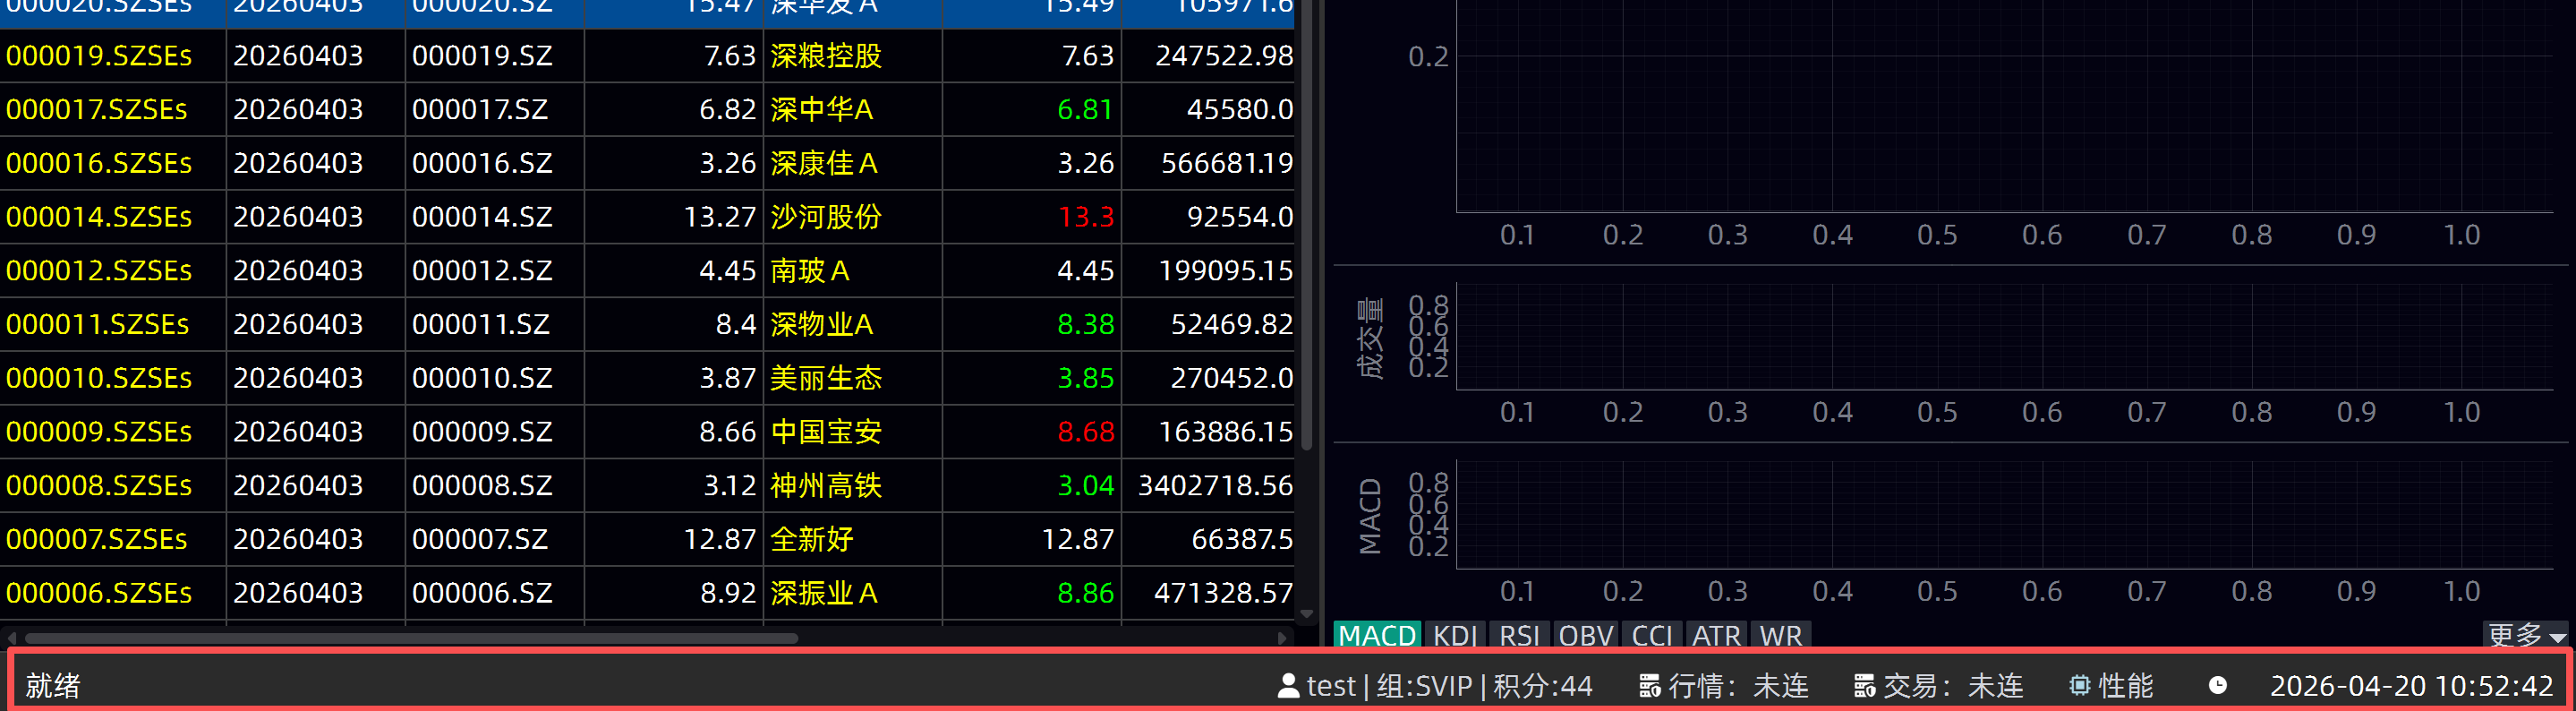Select the 000009.SZ code cell
This screenshot has width=2576, height=711.
pos(481,432)
